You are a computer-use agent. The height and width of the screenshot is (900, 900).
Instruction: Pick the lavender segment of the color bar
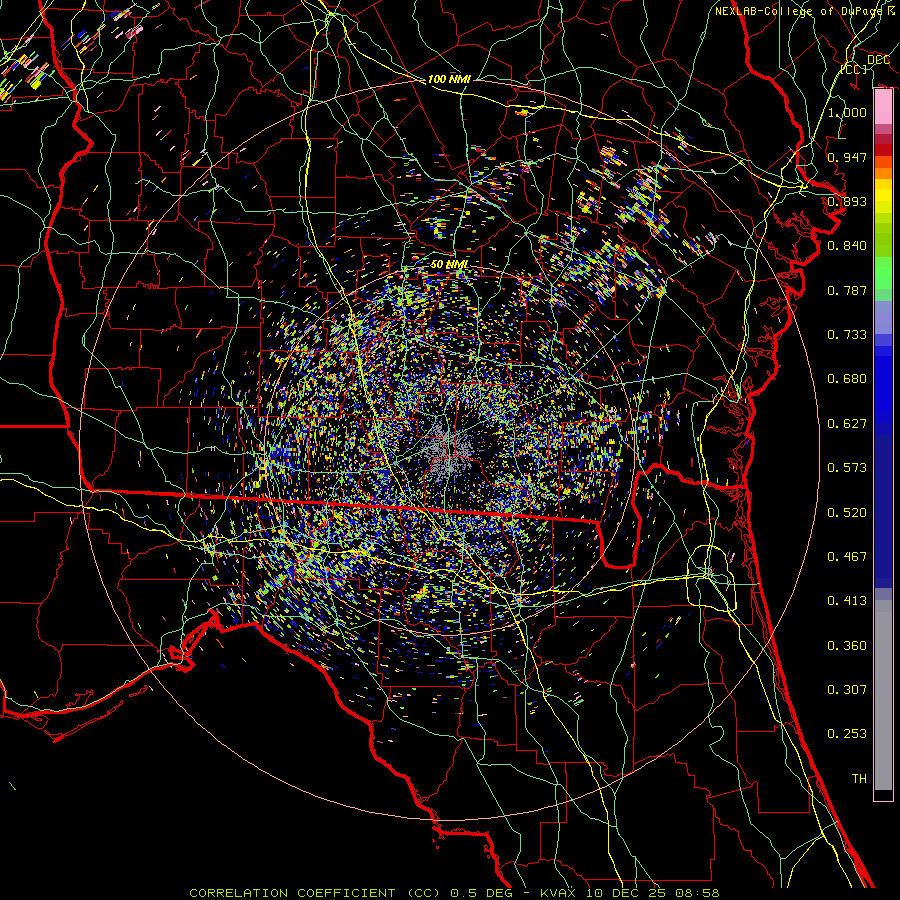click(x=883, y=317)
